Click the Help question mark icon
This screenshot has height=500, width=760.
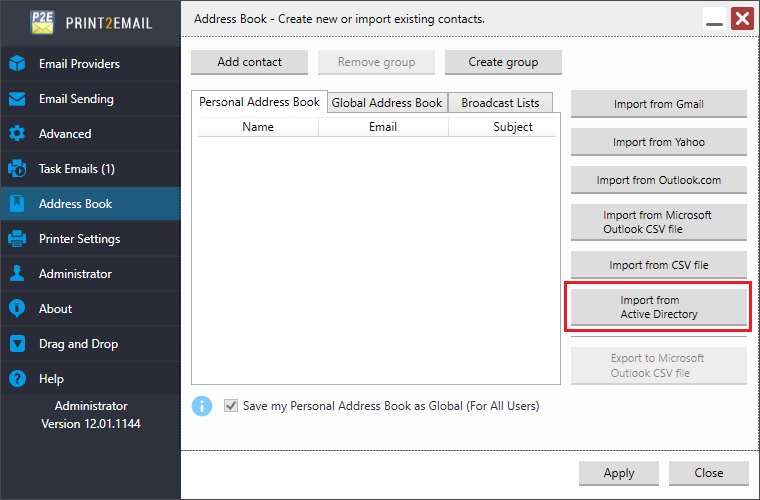[17, 378]
